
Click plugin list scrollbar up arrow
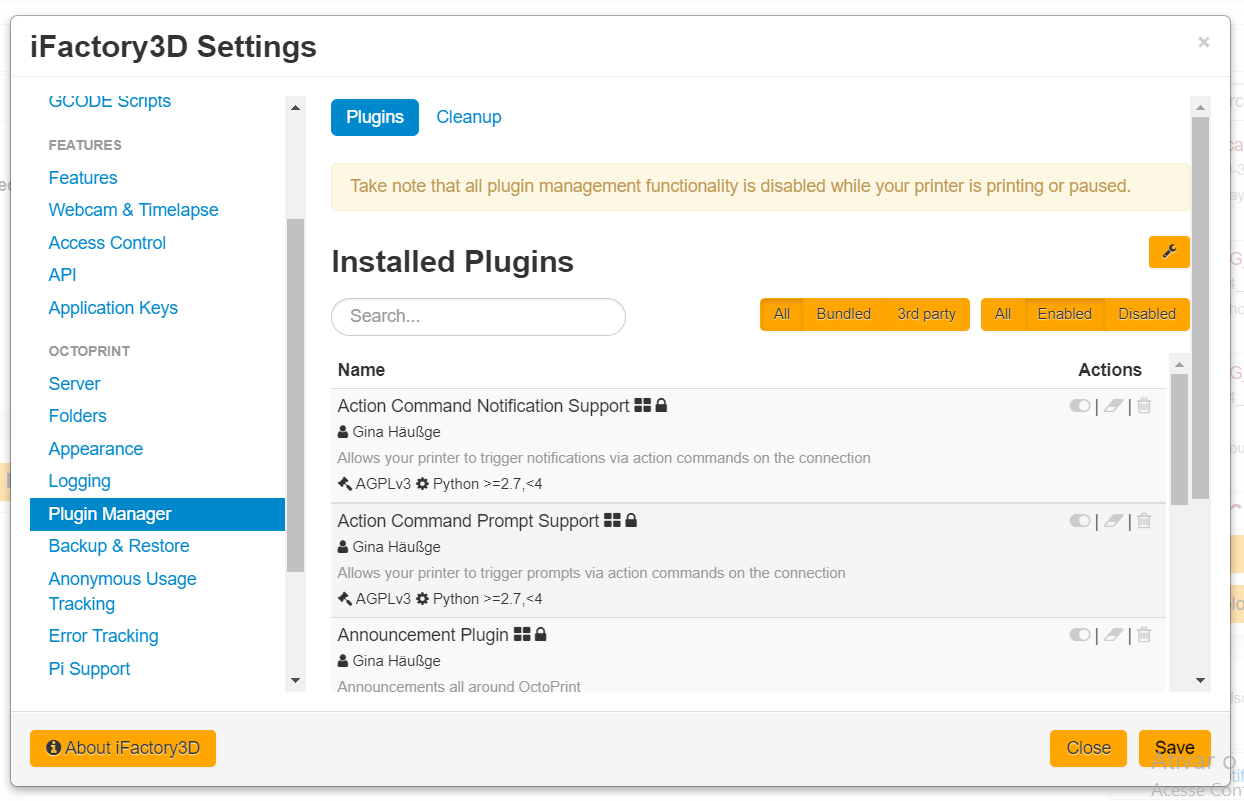pyautogui.click(x=1179, y=363)
